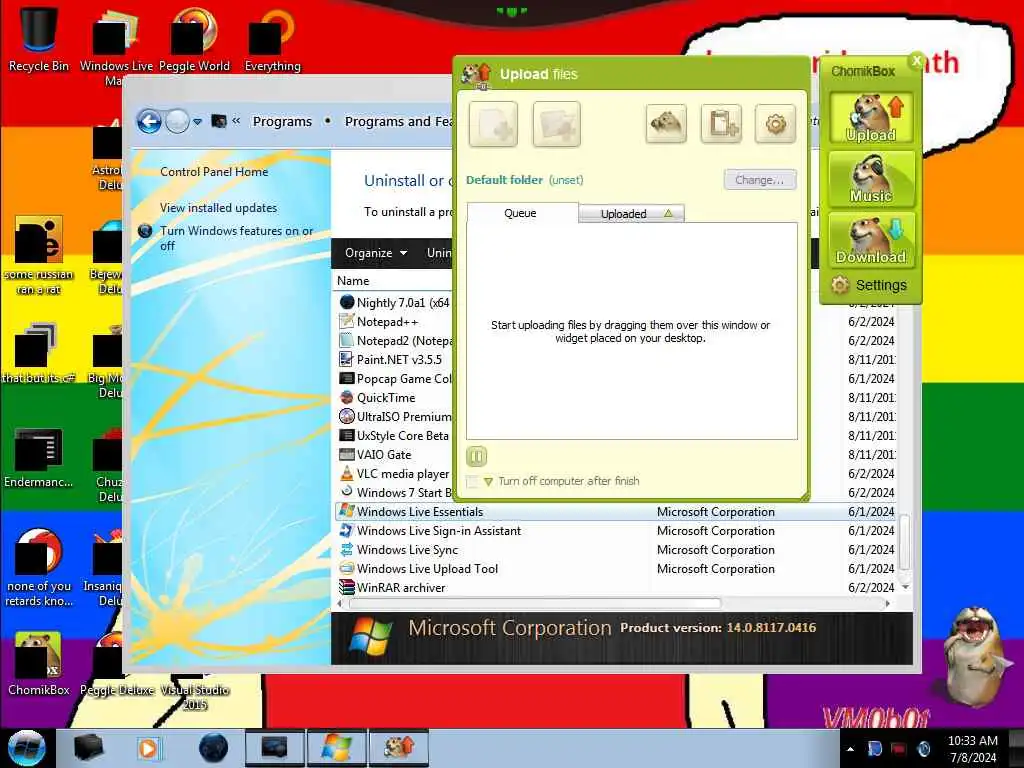Screen dimensions: 1024x768
Task: Click the Back arrow in Control Panel
Action: pos(149,121)
